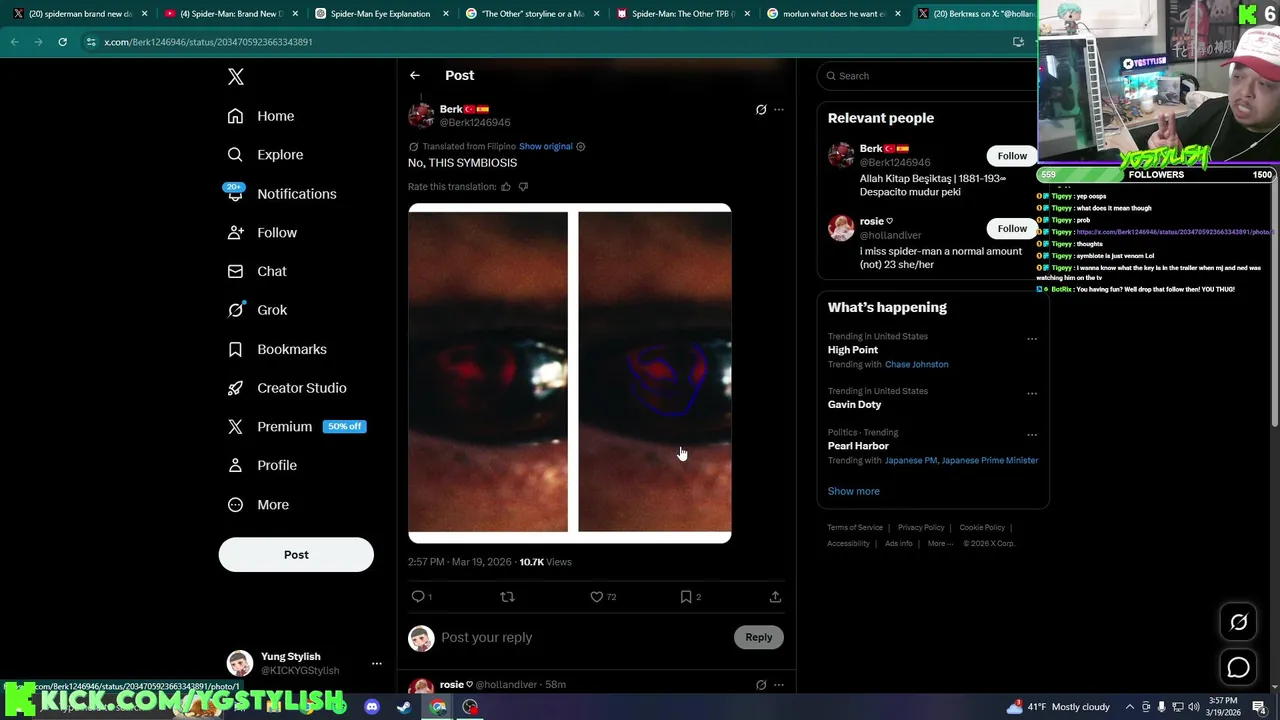
Task: Open High Point trending topic
Action: pyautogui.click(x=853, y=350)
